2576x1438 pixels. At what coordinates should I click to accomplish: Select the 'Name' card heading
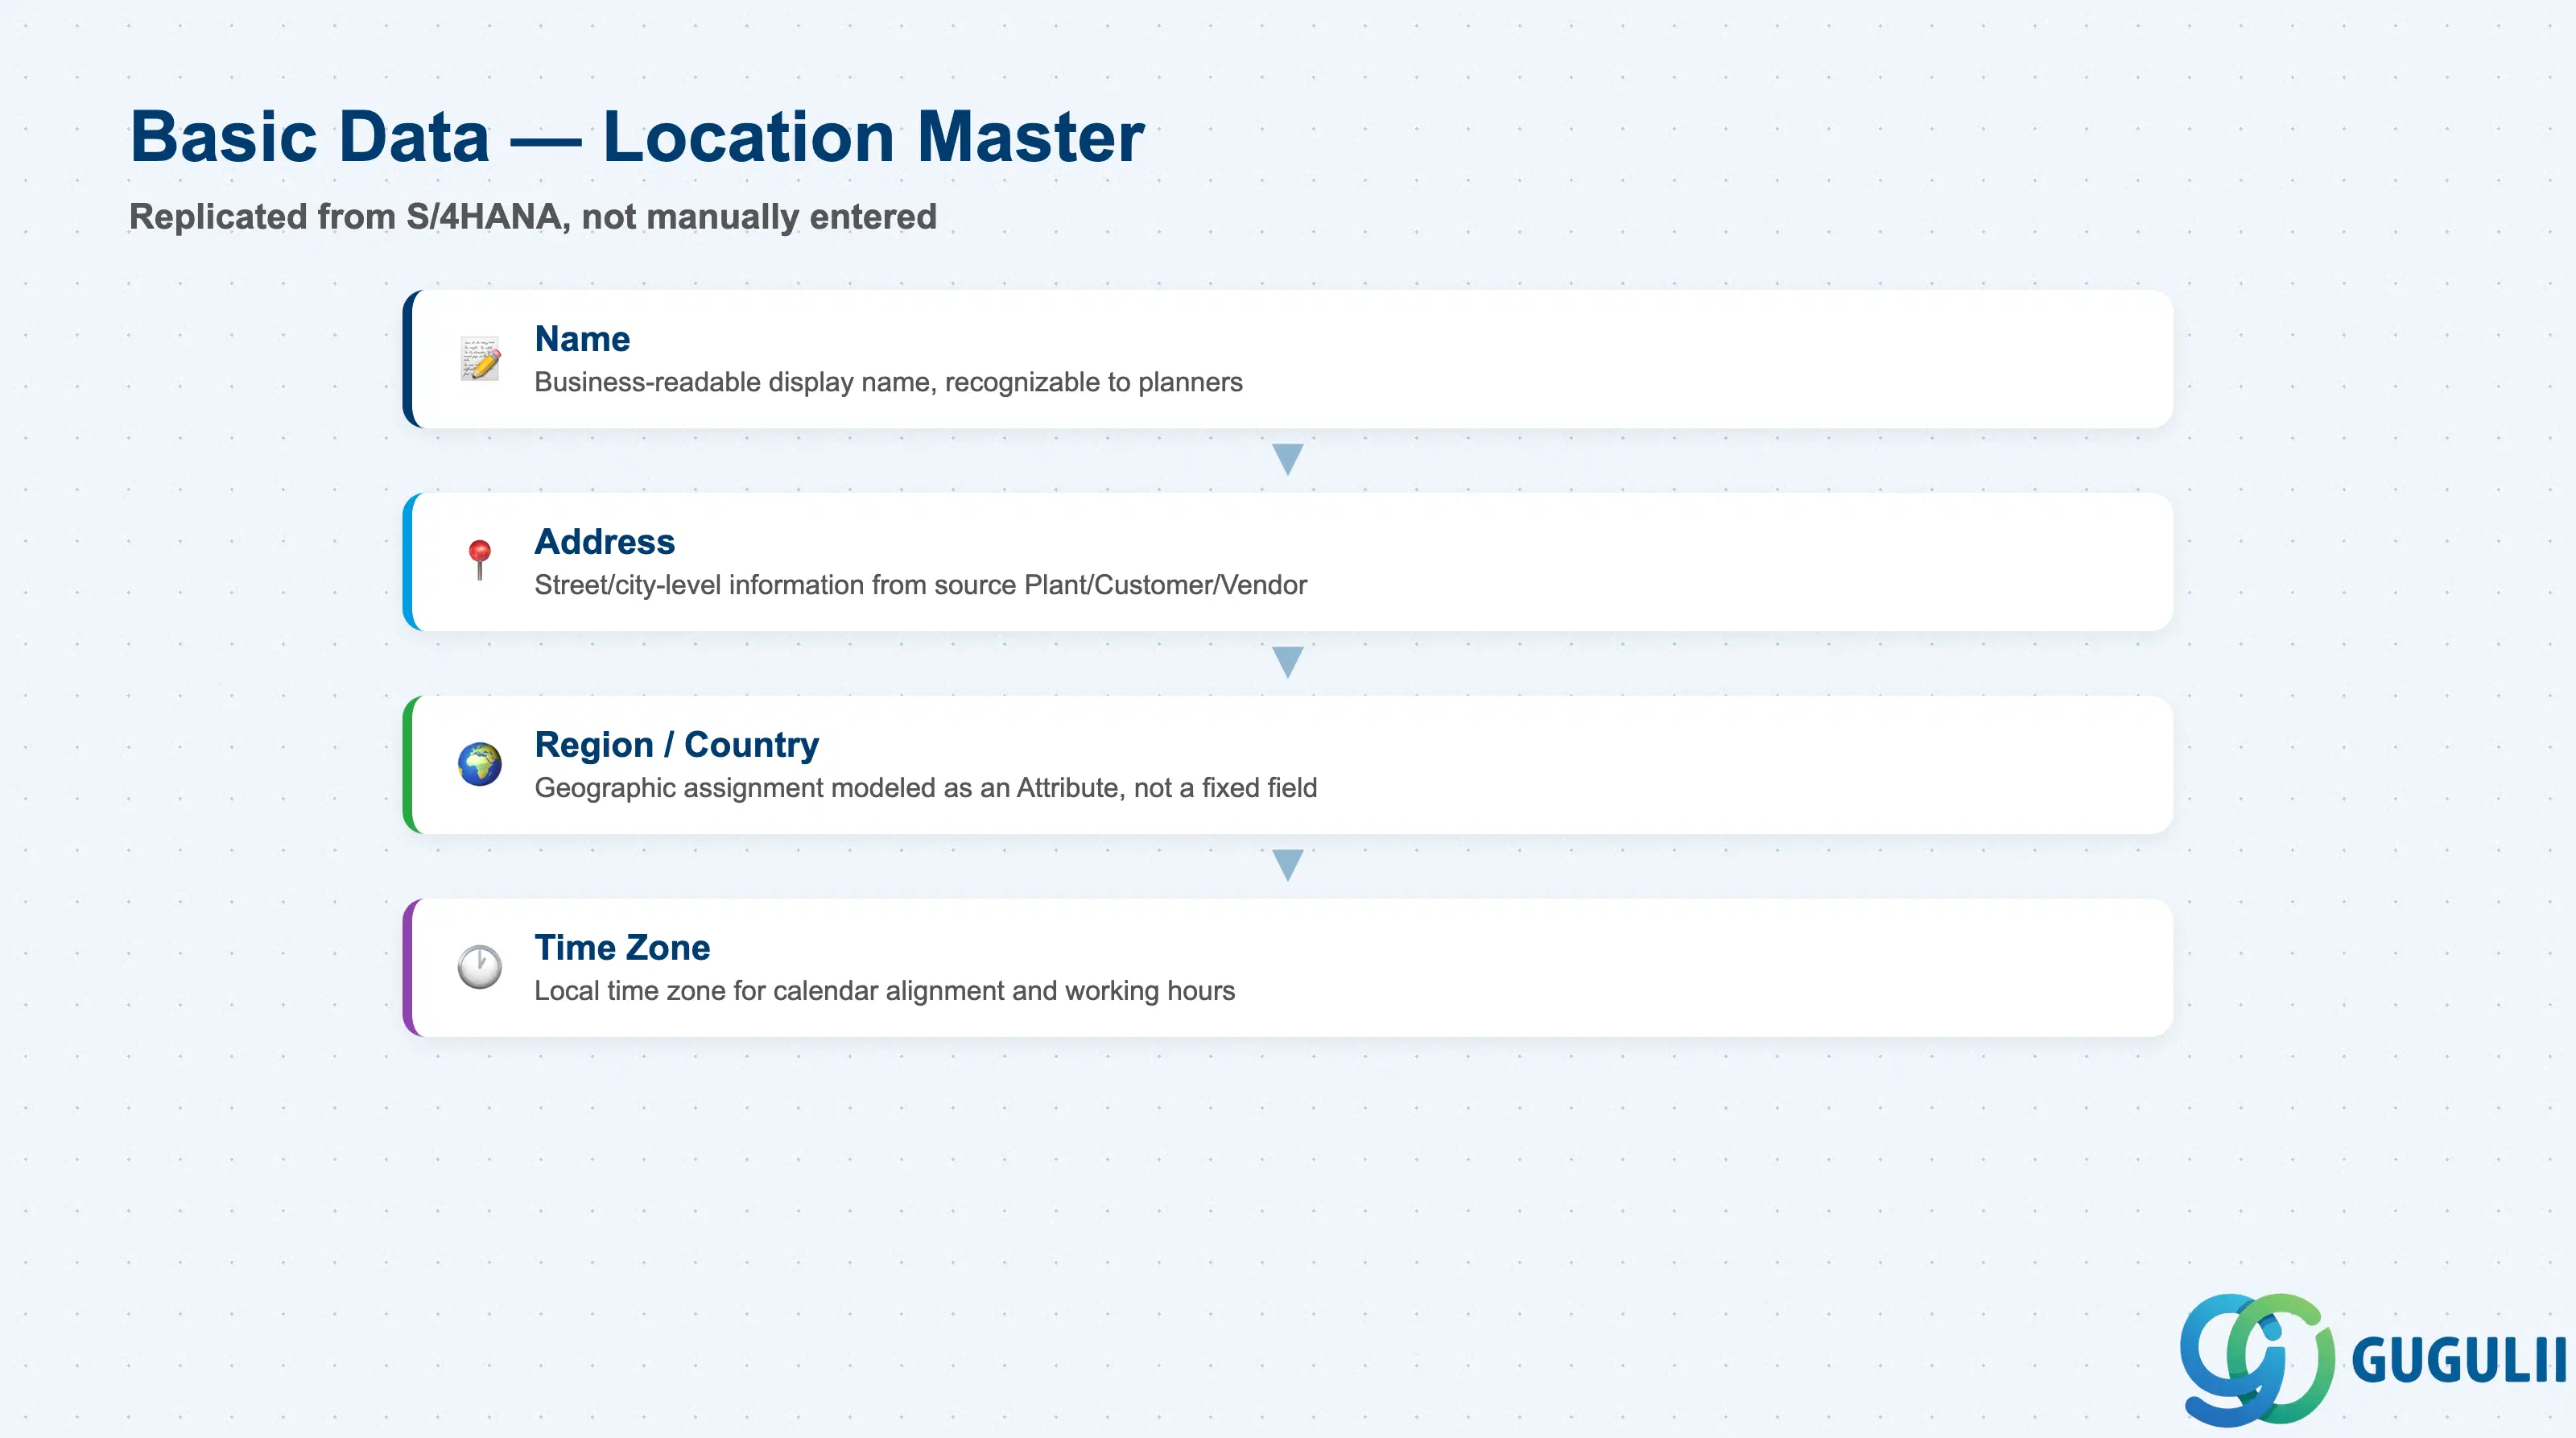(582, 339)
